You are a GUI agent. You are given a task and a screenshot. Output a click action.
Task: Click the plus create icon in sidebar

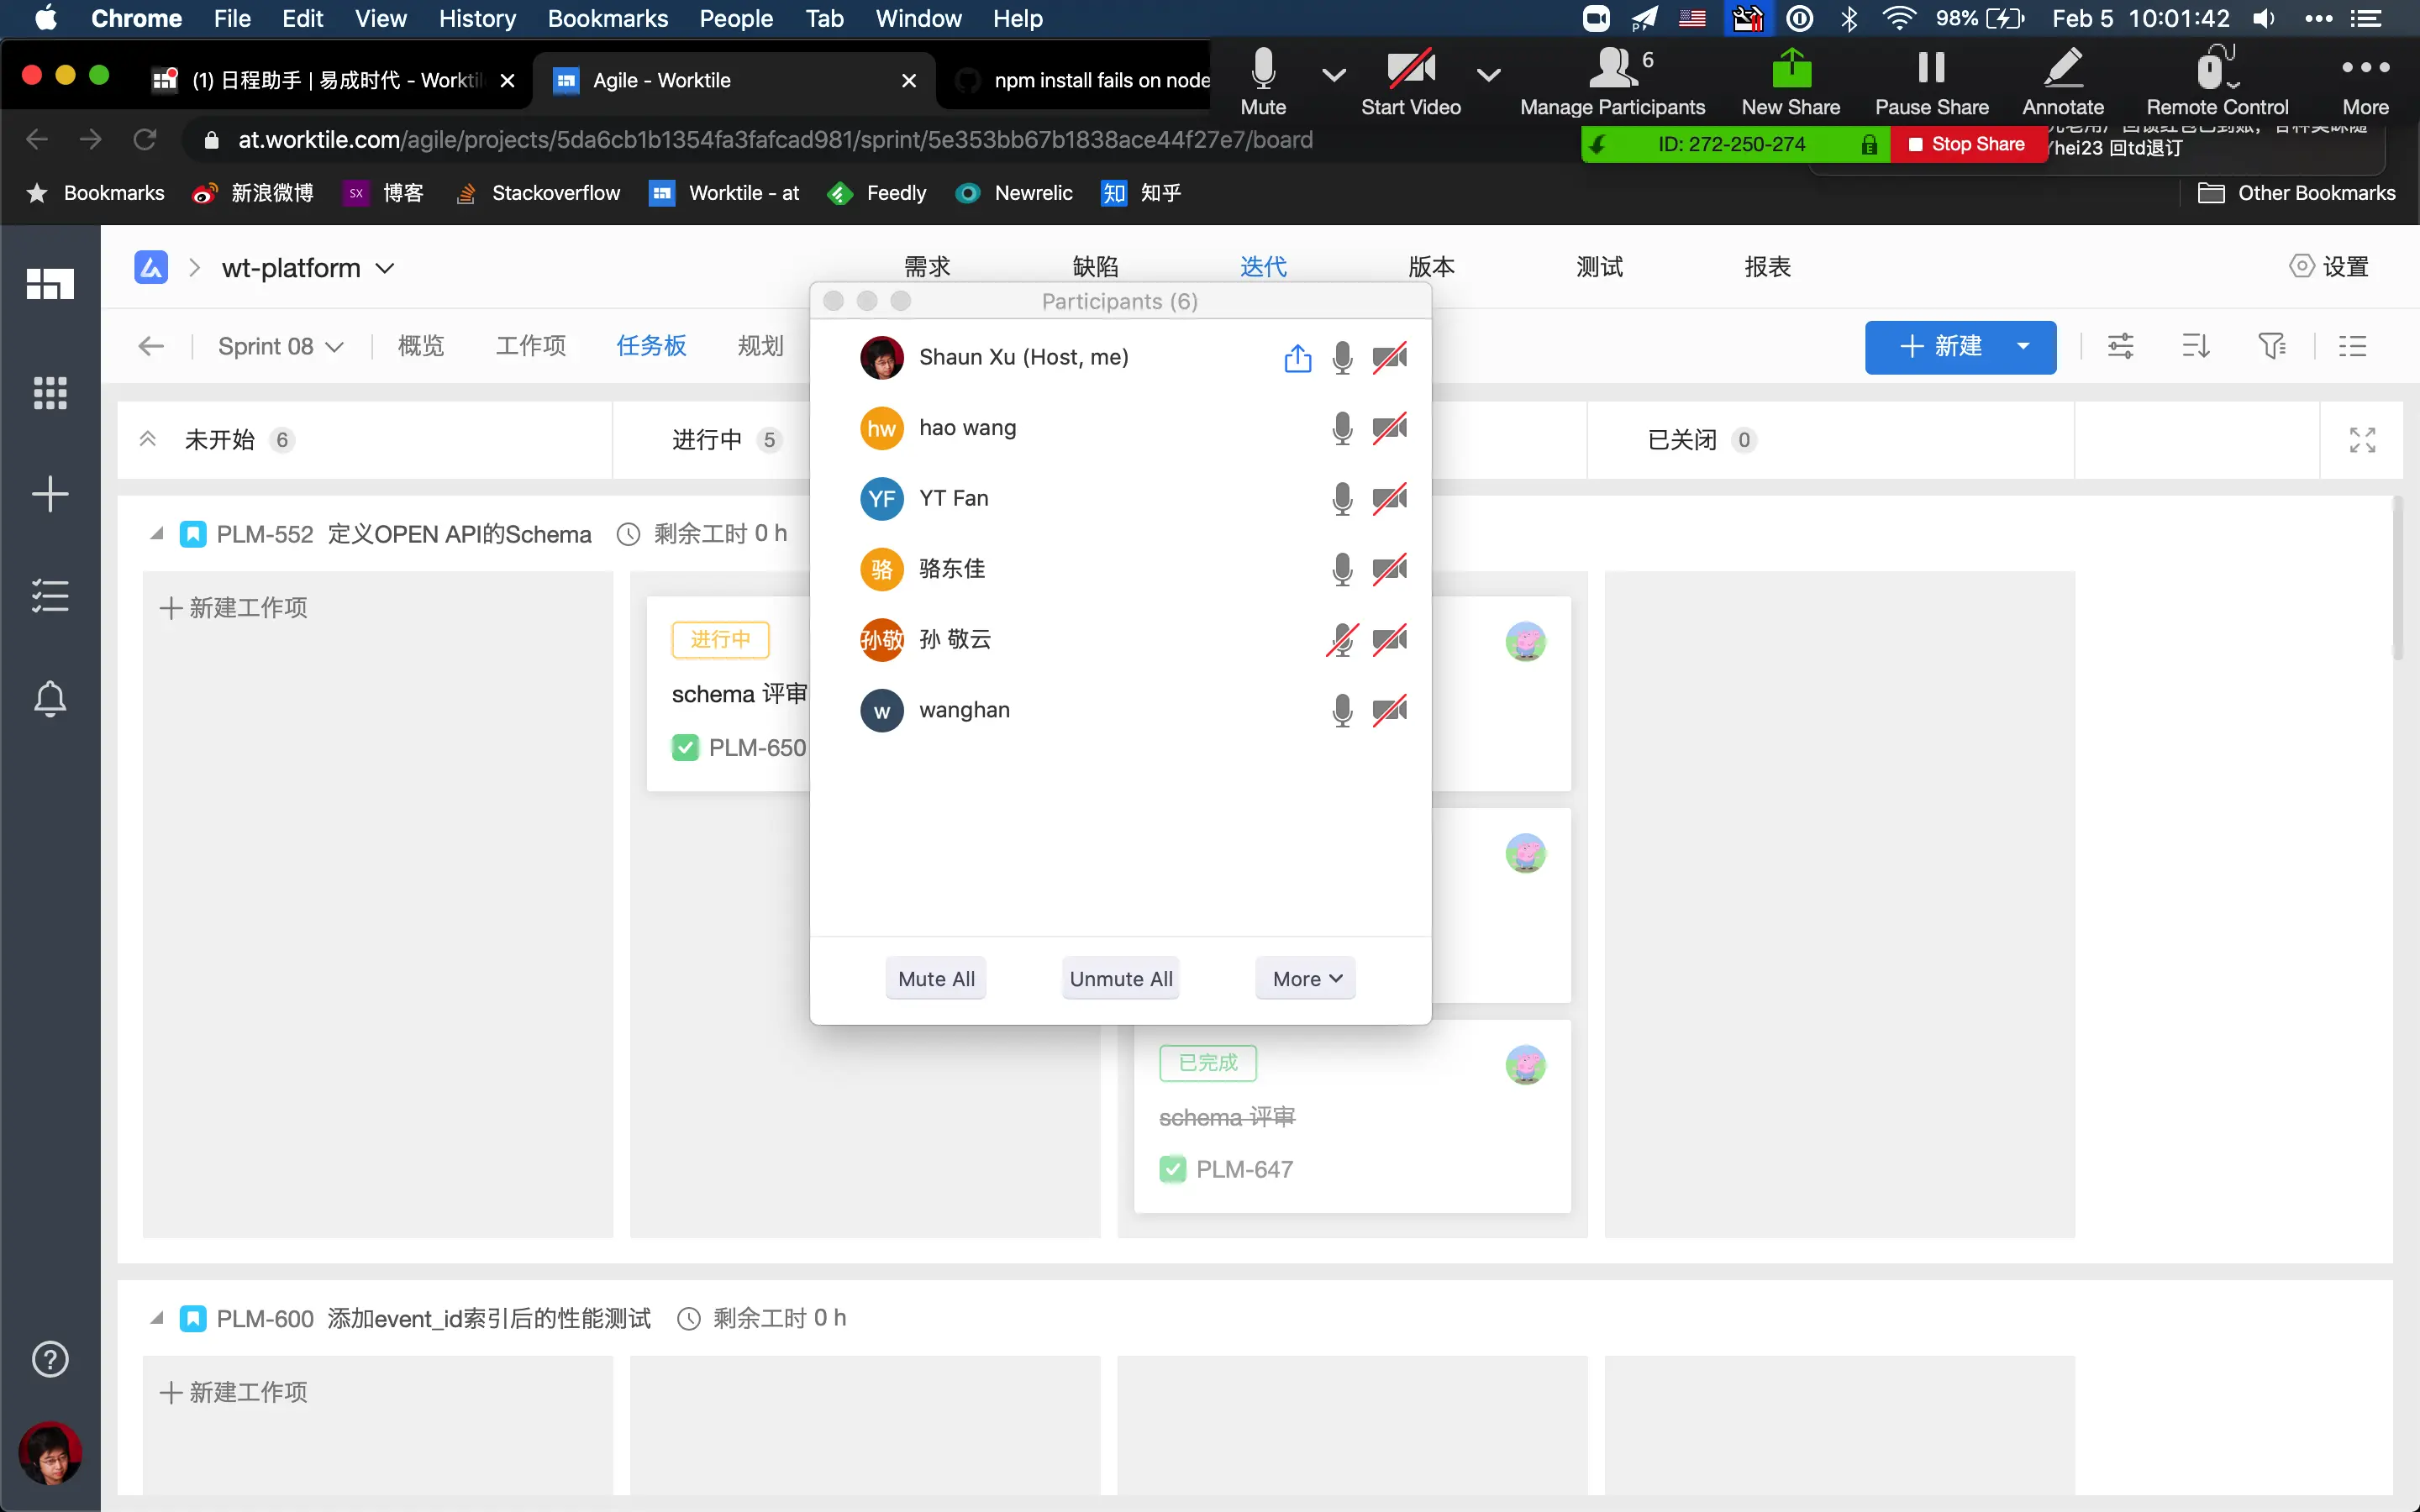[50, 494]
